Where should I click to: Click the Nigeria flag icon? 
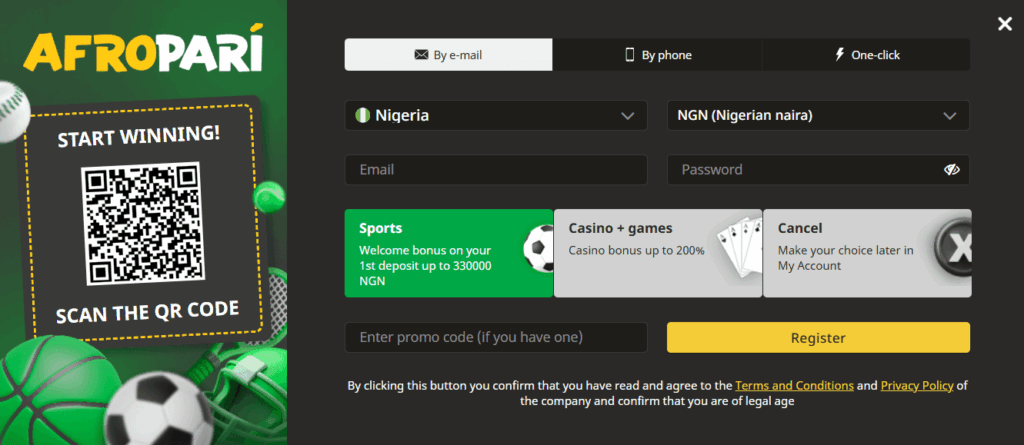coord(362,115)
